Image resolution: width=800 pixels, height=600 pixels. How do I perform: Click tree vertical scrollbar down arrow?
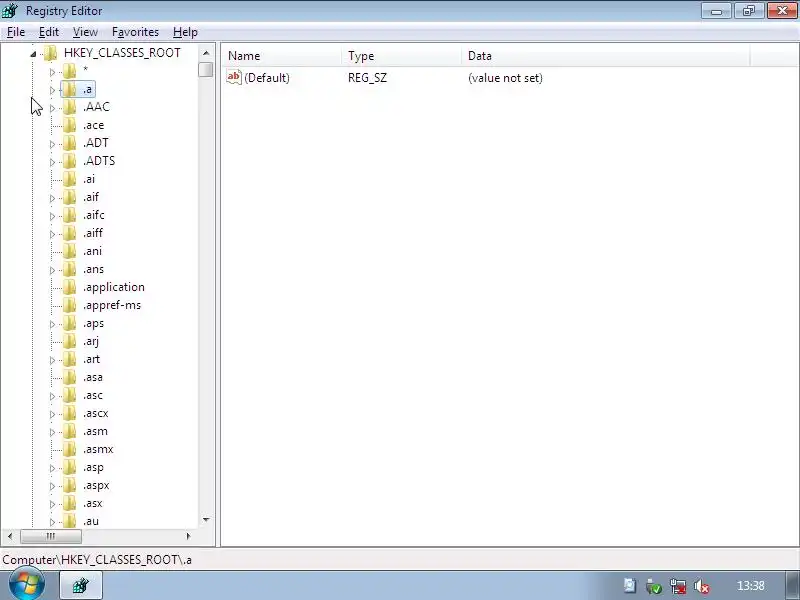206,520
